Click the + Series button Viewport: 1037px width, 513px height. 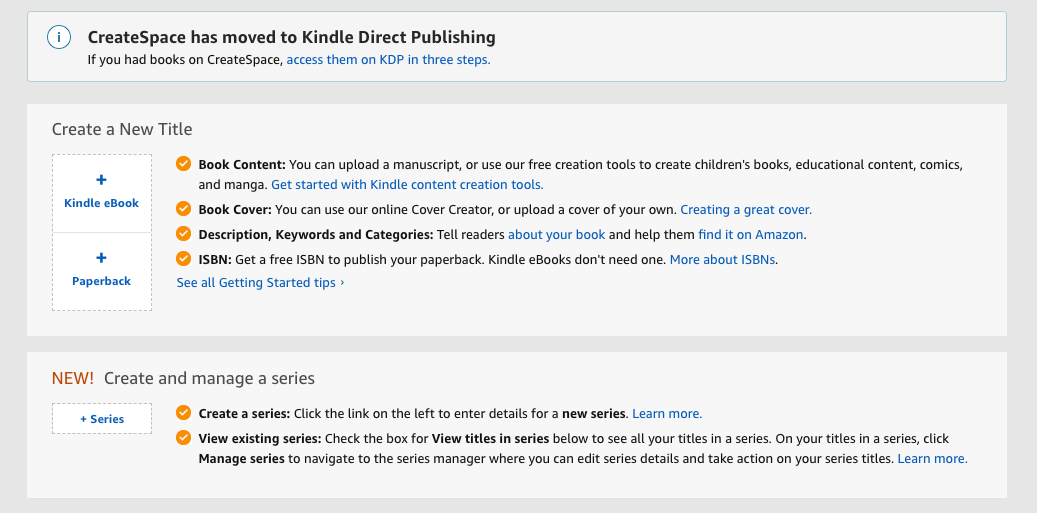pos(102,419)
